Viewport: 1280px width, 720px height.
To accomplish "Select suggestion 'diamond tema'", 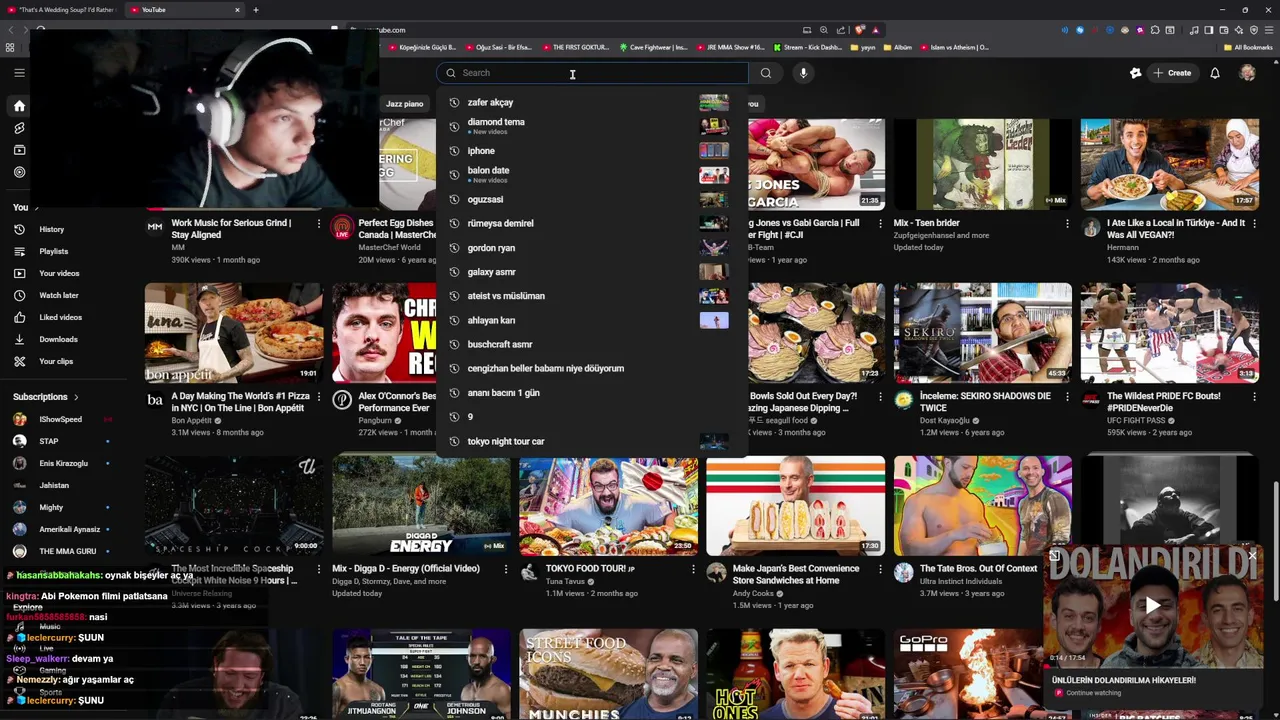I will coord(592,126).
